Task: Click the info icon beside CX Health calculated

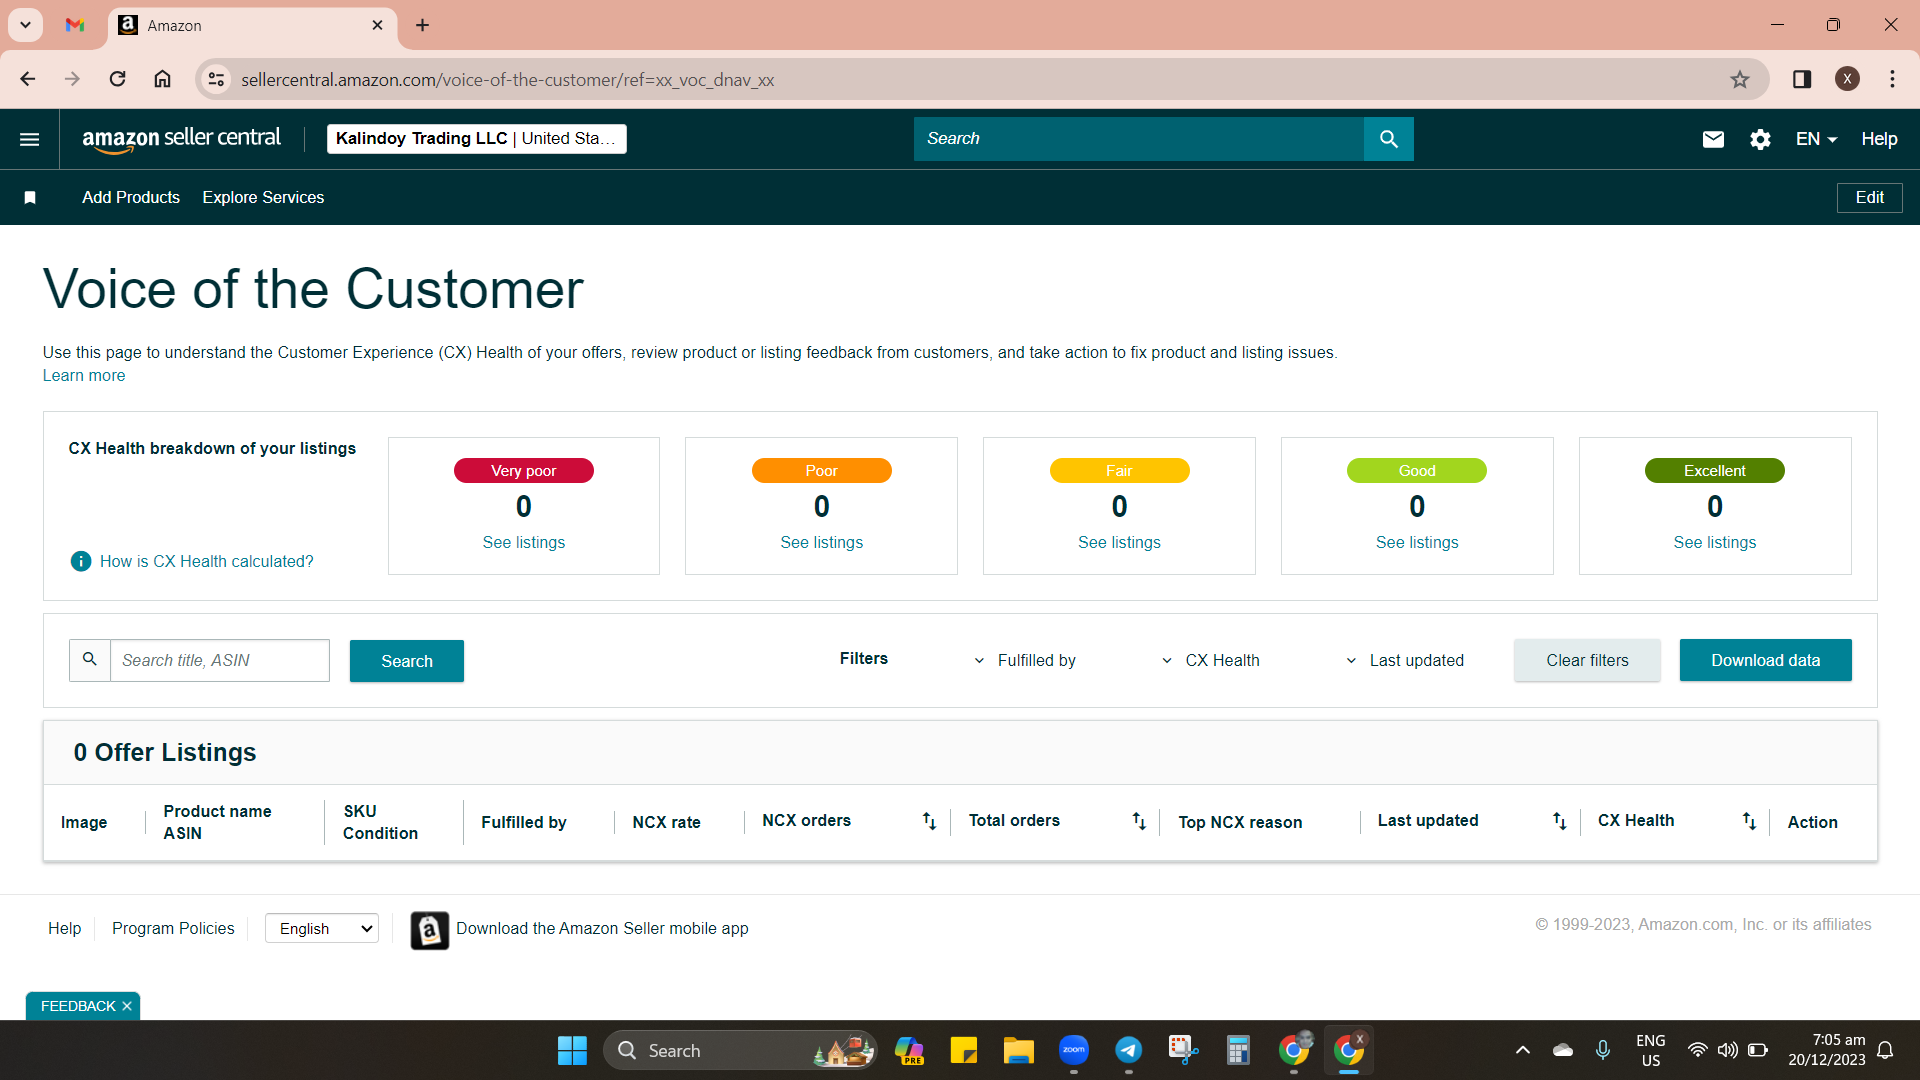Action: pos(81,562)
